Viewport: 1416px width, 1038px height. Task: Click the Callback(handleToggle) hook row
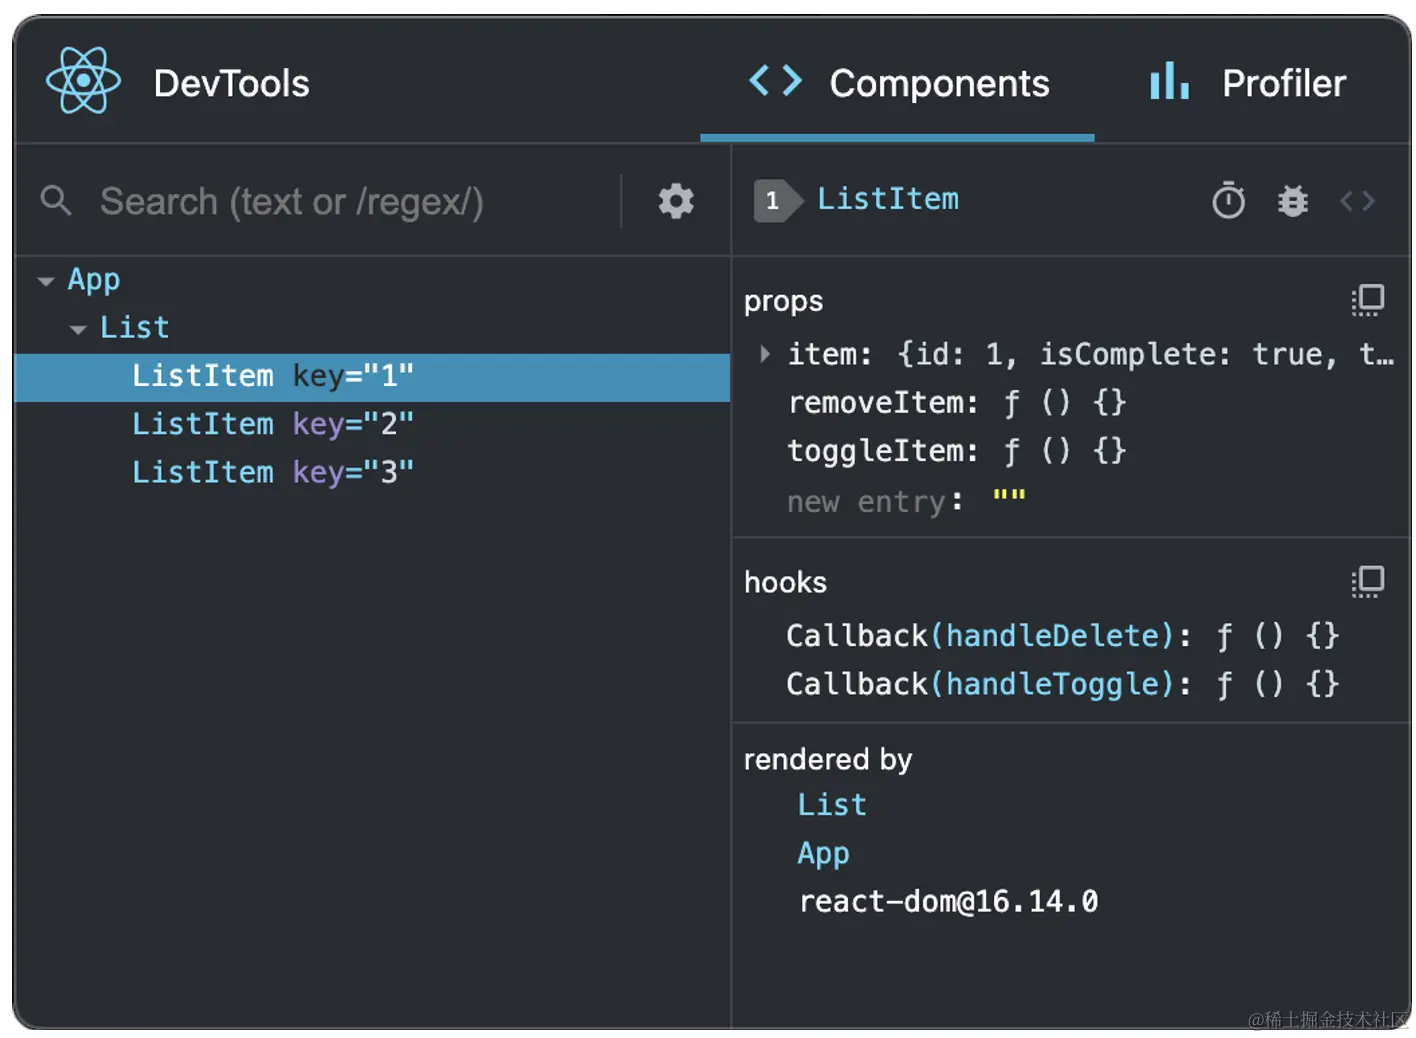pyautogui.click(x=1062, y=684)
